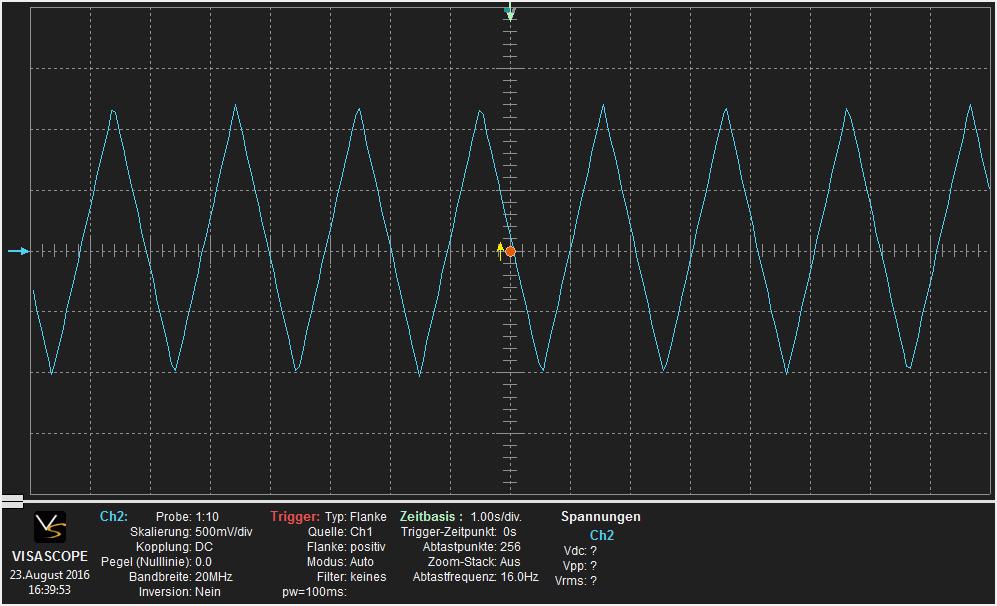Select the red Trigger heading
997x606 pixels.
(x=294, y=516)
